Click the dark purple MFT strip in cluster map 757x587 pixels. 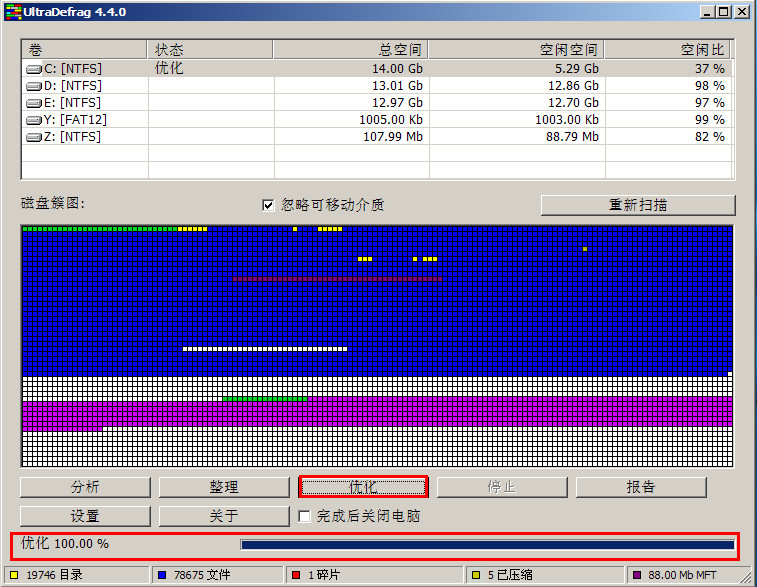click(x=337, y=279)
